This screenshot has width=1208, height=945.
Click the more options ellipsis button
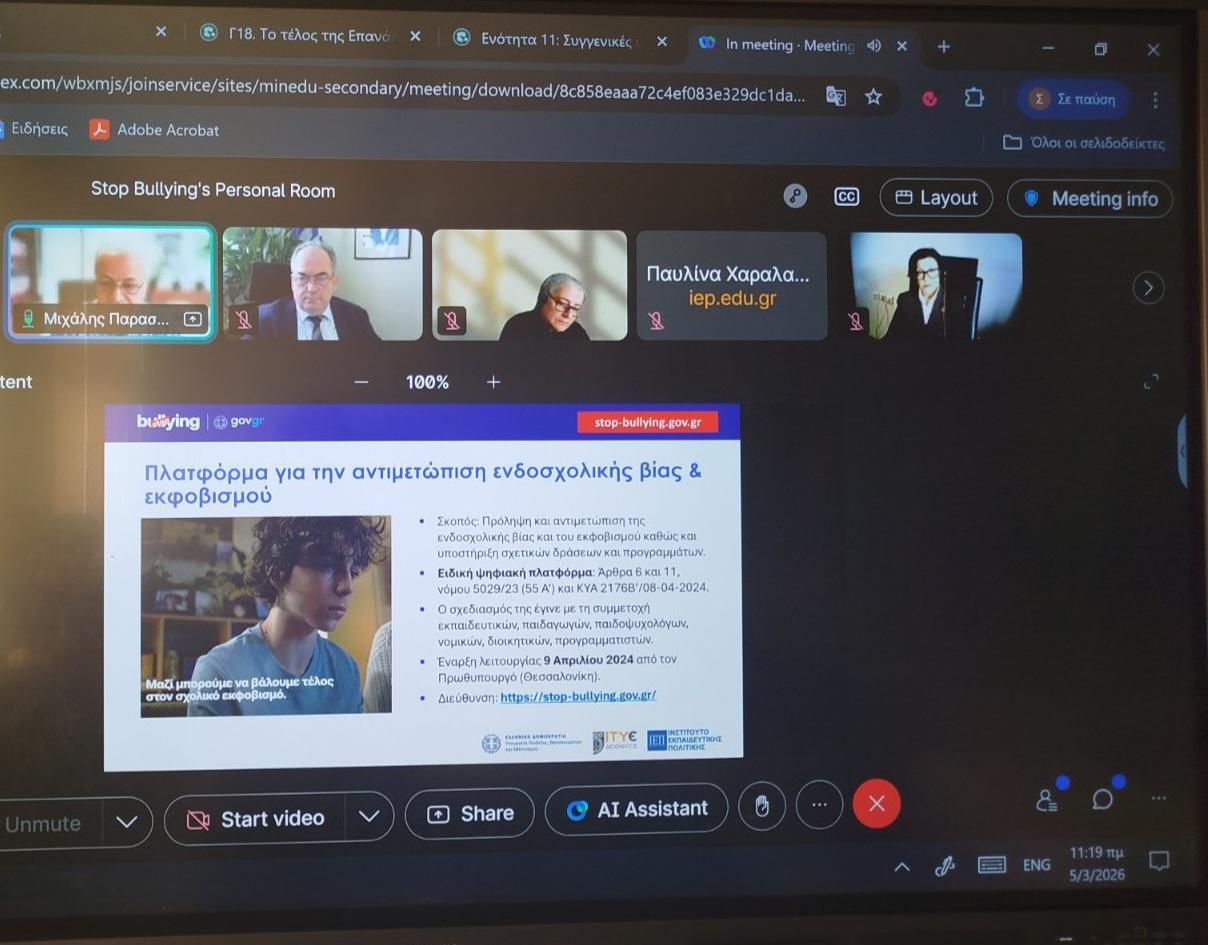[x=819, y=806]
